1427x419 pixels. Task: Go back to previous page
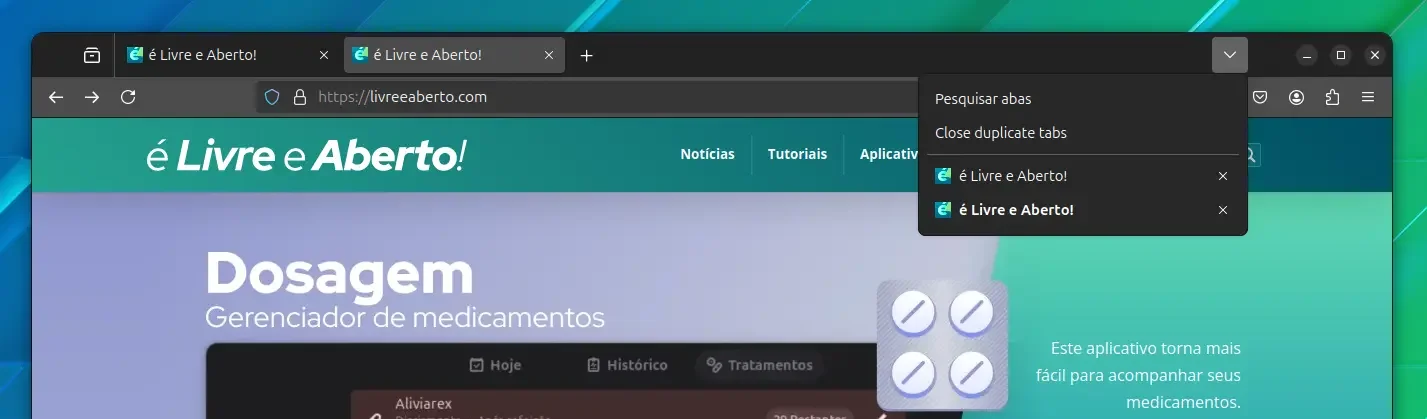click(56, 97)
